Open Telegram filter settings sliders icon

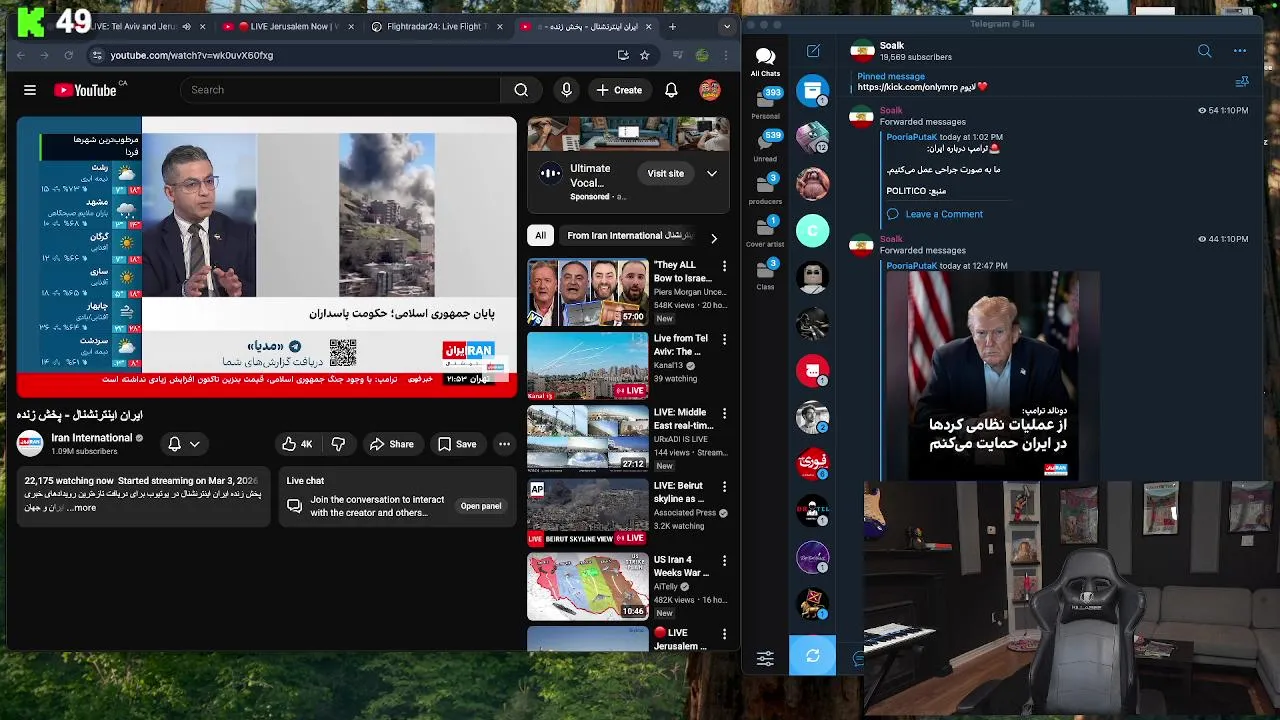click(765, 658)
